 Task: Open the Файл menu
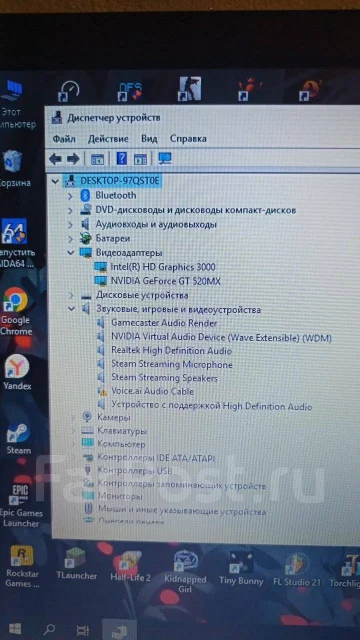click(64, 139)
